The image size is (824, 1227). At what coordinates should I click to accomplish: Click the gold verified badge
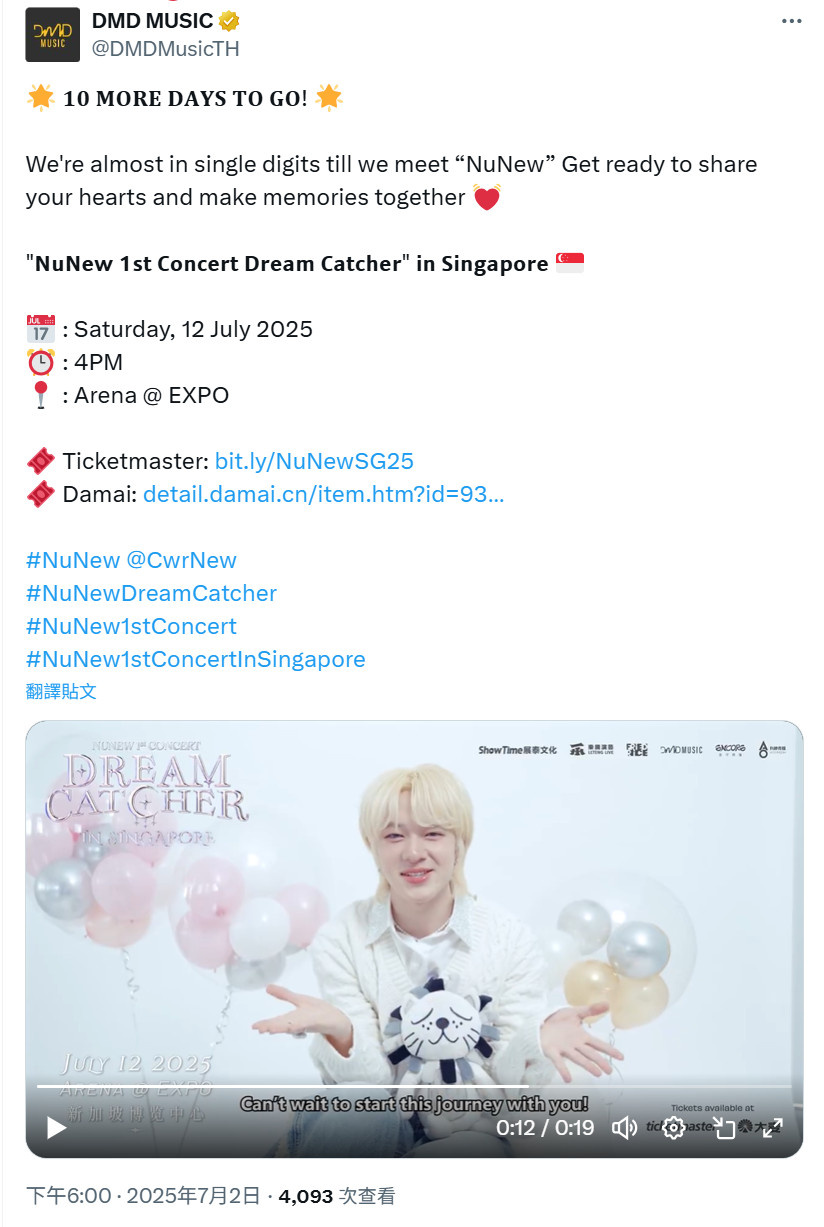pyautogui.click(x=230, y=21)
